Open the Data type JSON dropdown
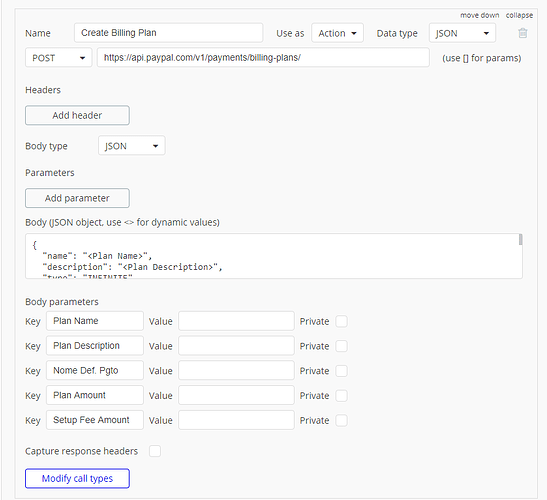Image resolution: width=547 pixels, height=500 pixels. [462, 33]
